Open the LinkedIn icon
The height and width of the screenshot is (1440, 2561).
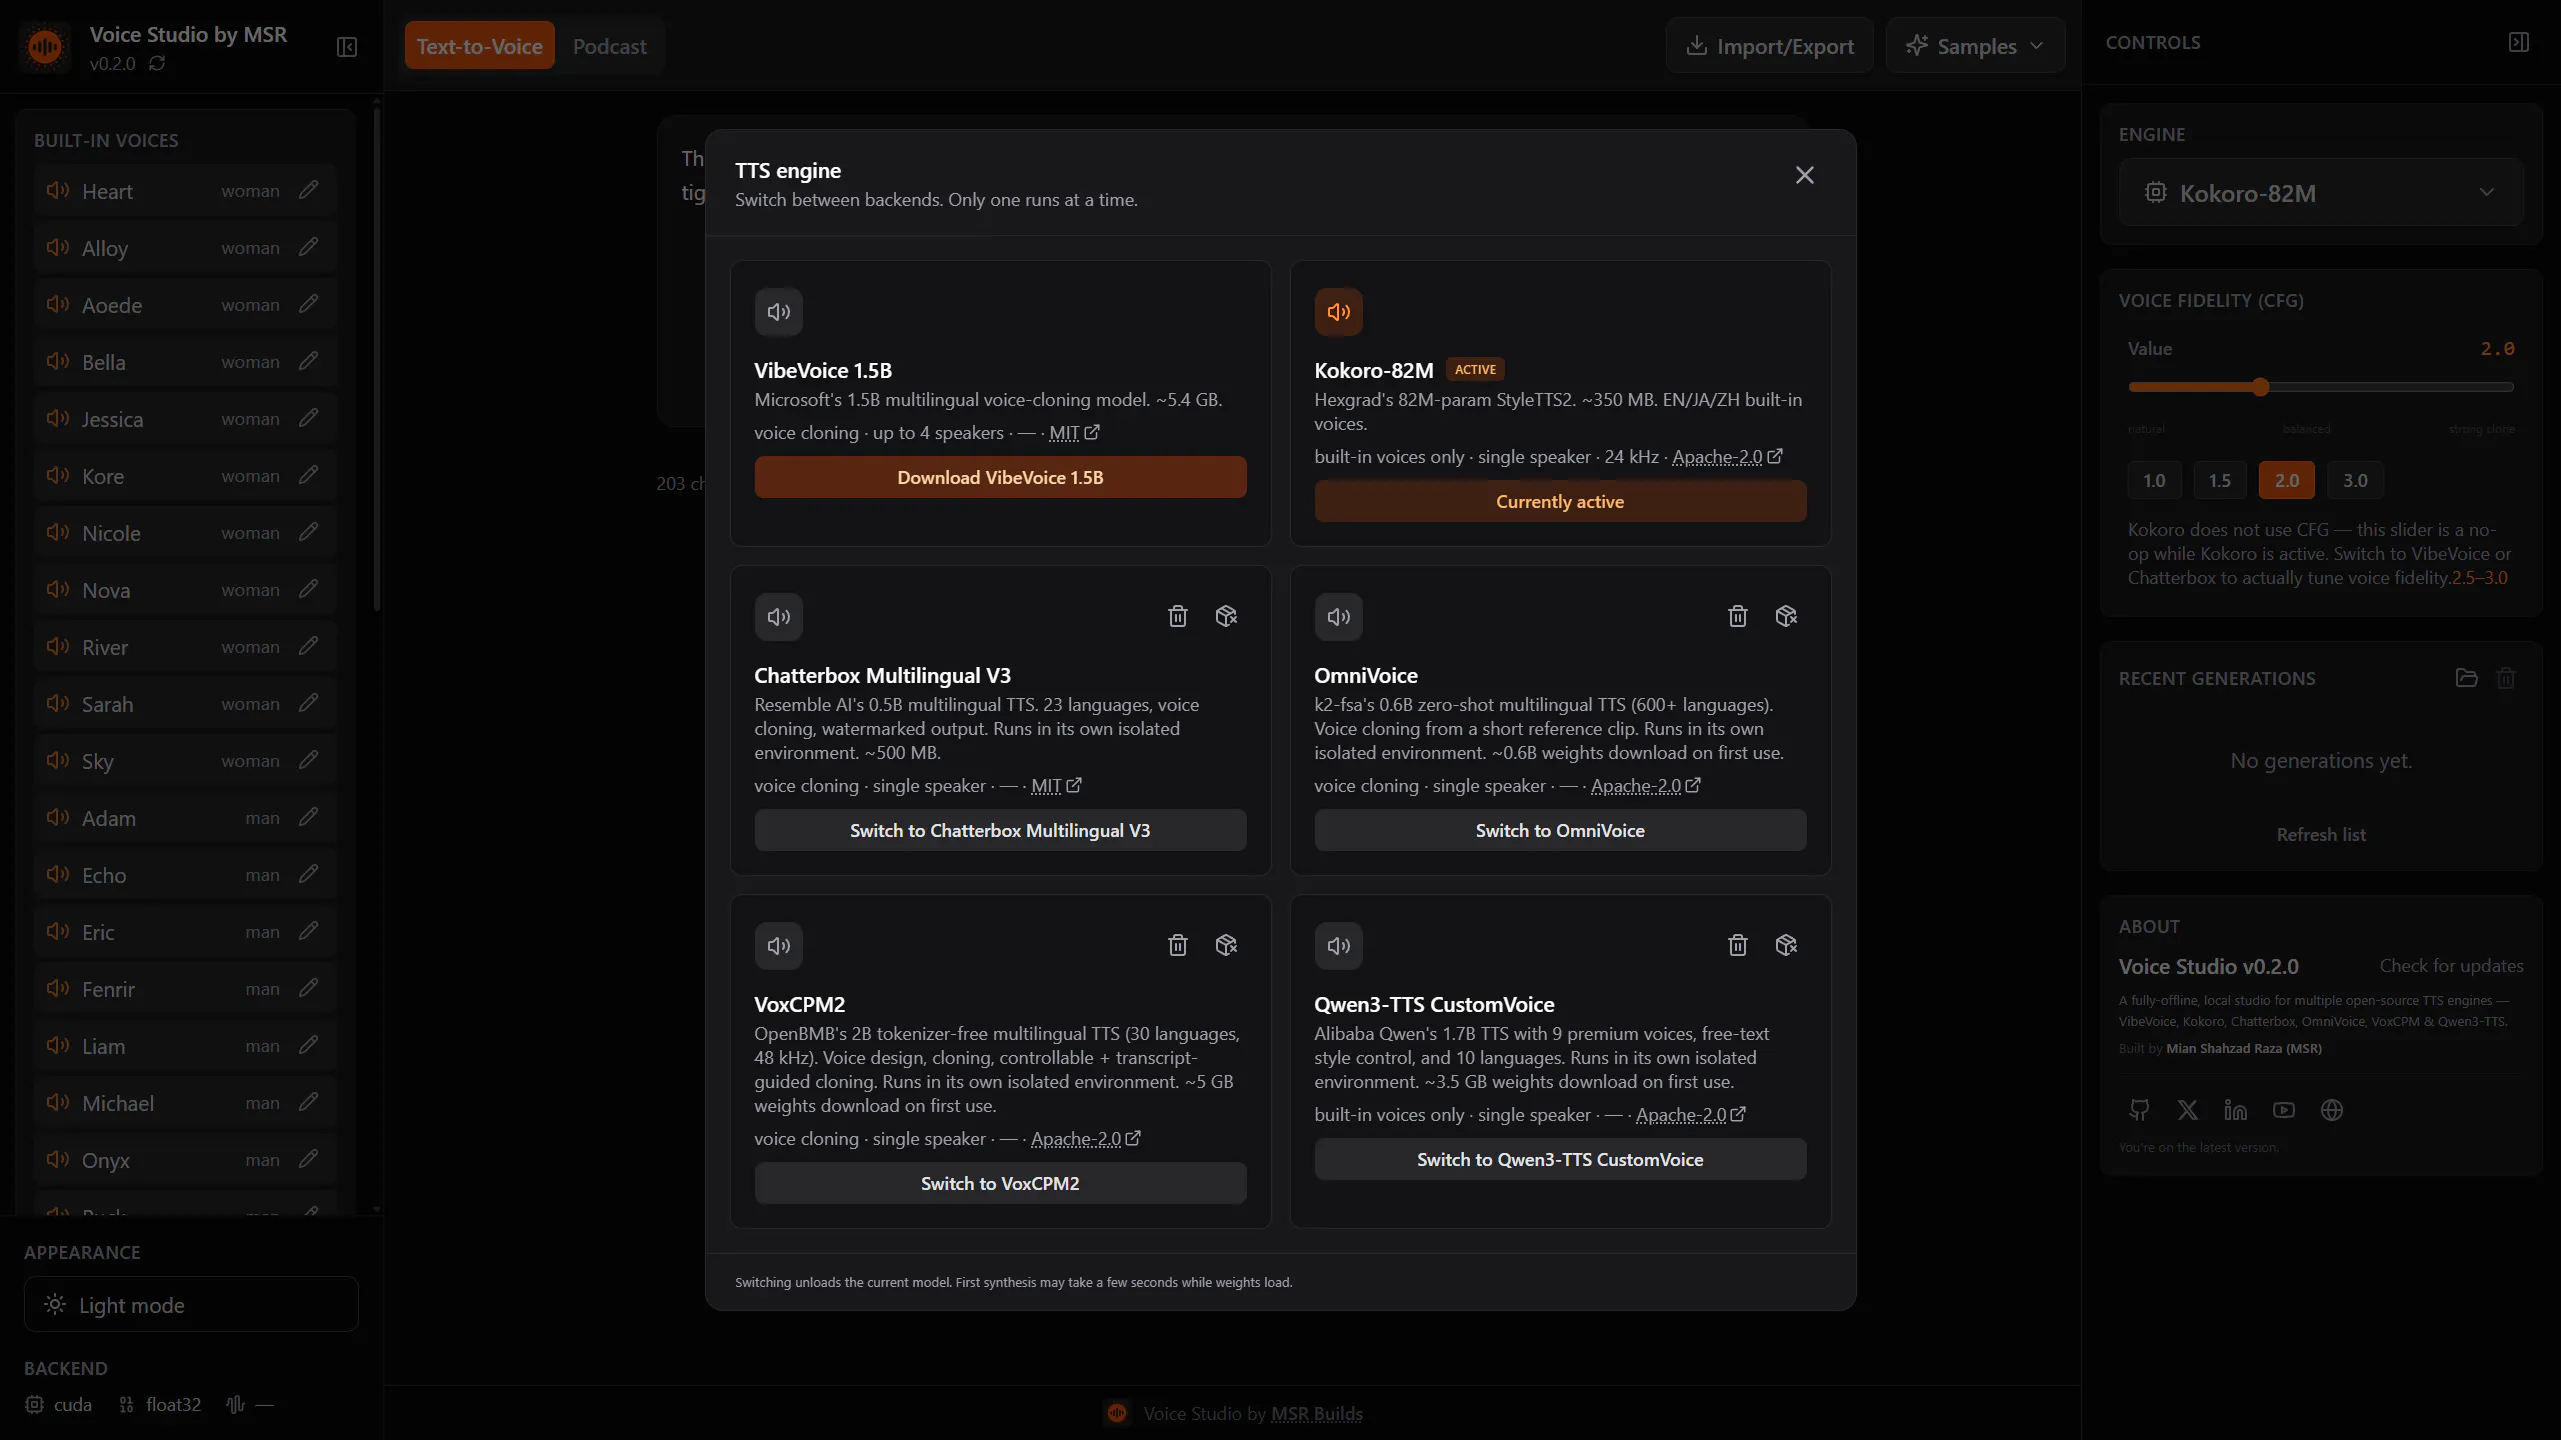pyautogui.click(x=2236, y=1110)
